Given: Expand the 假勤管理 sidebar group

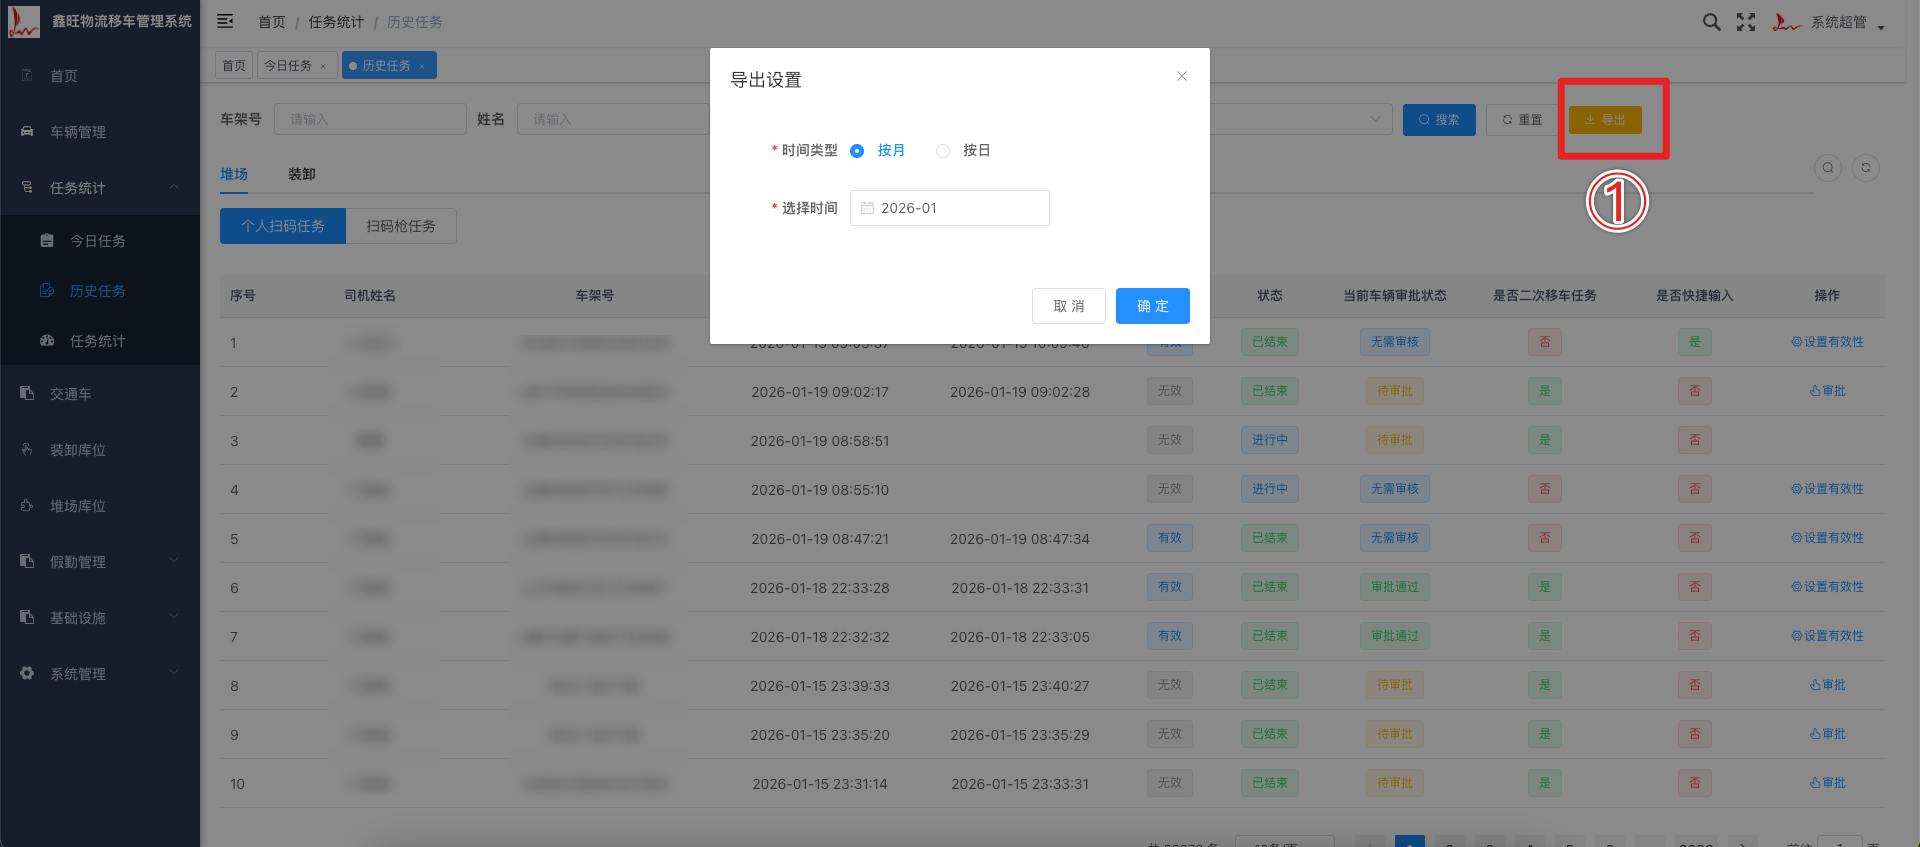Looking at the screenshot, I should tap(100, 562).
